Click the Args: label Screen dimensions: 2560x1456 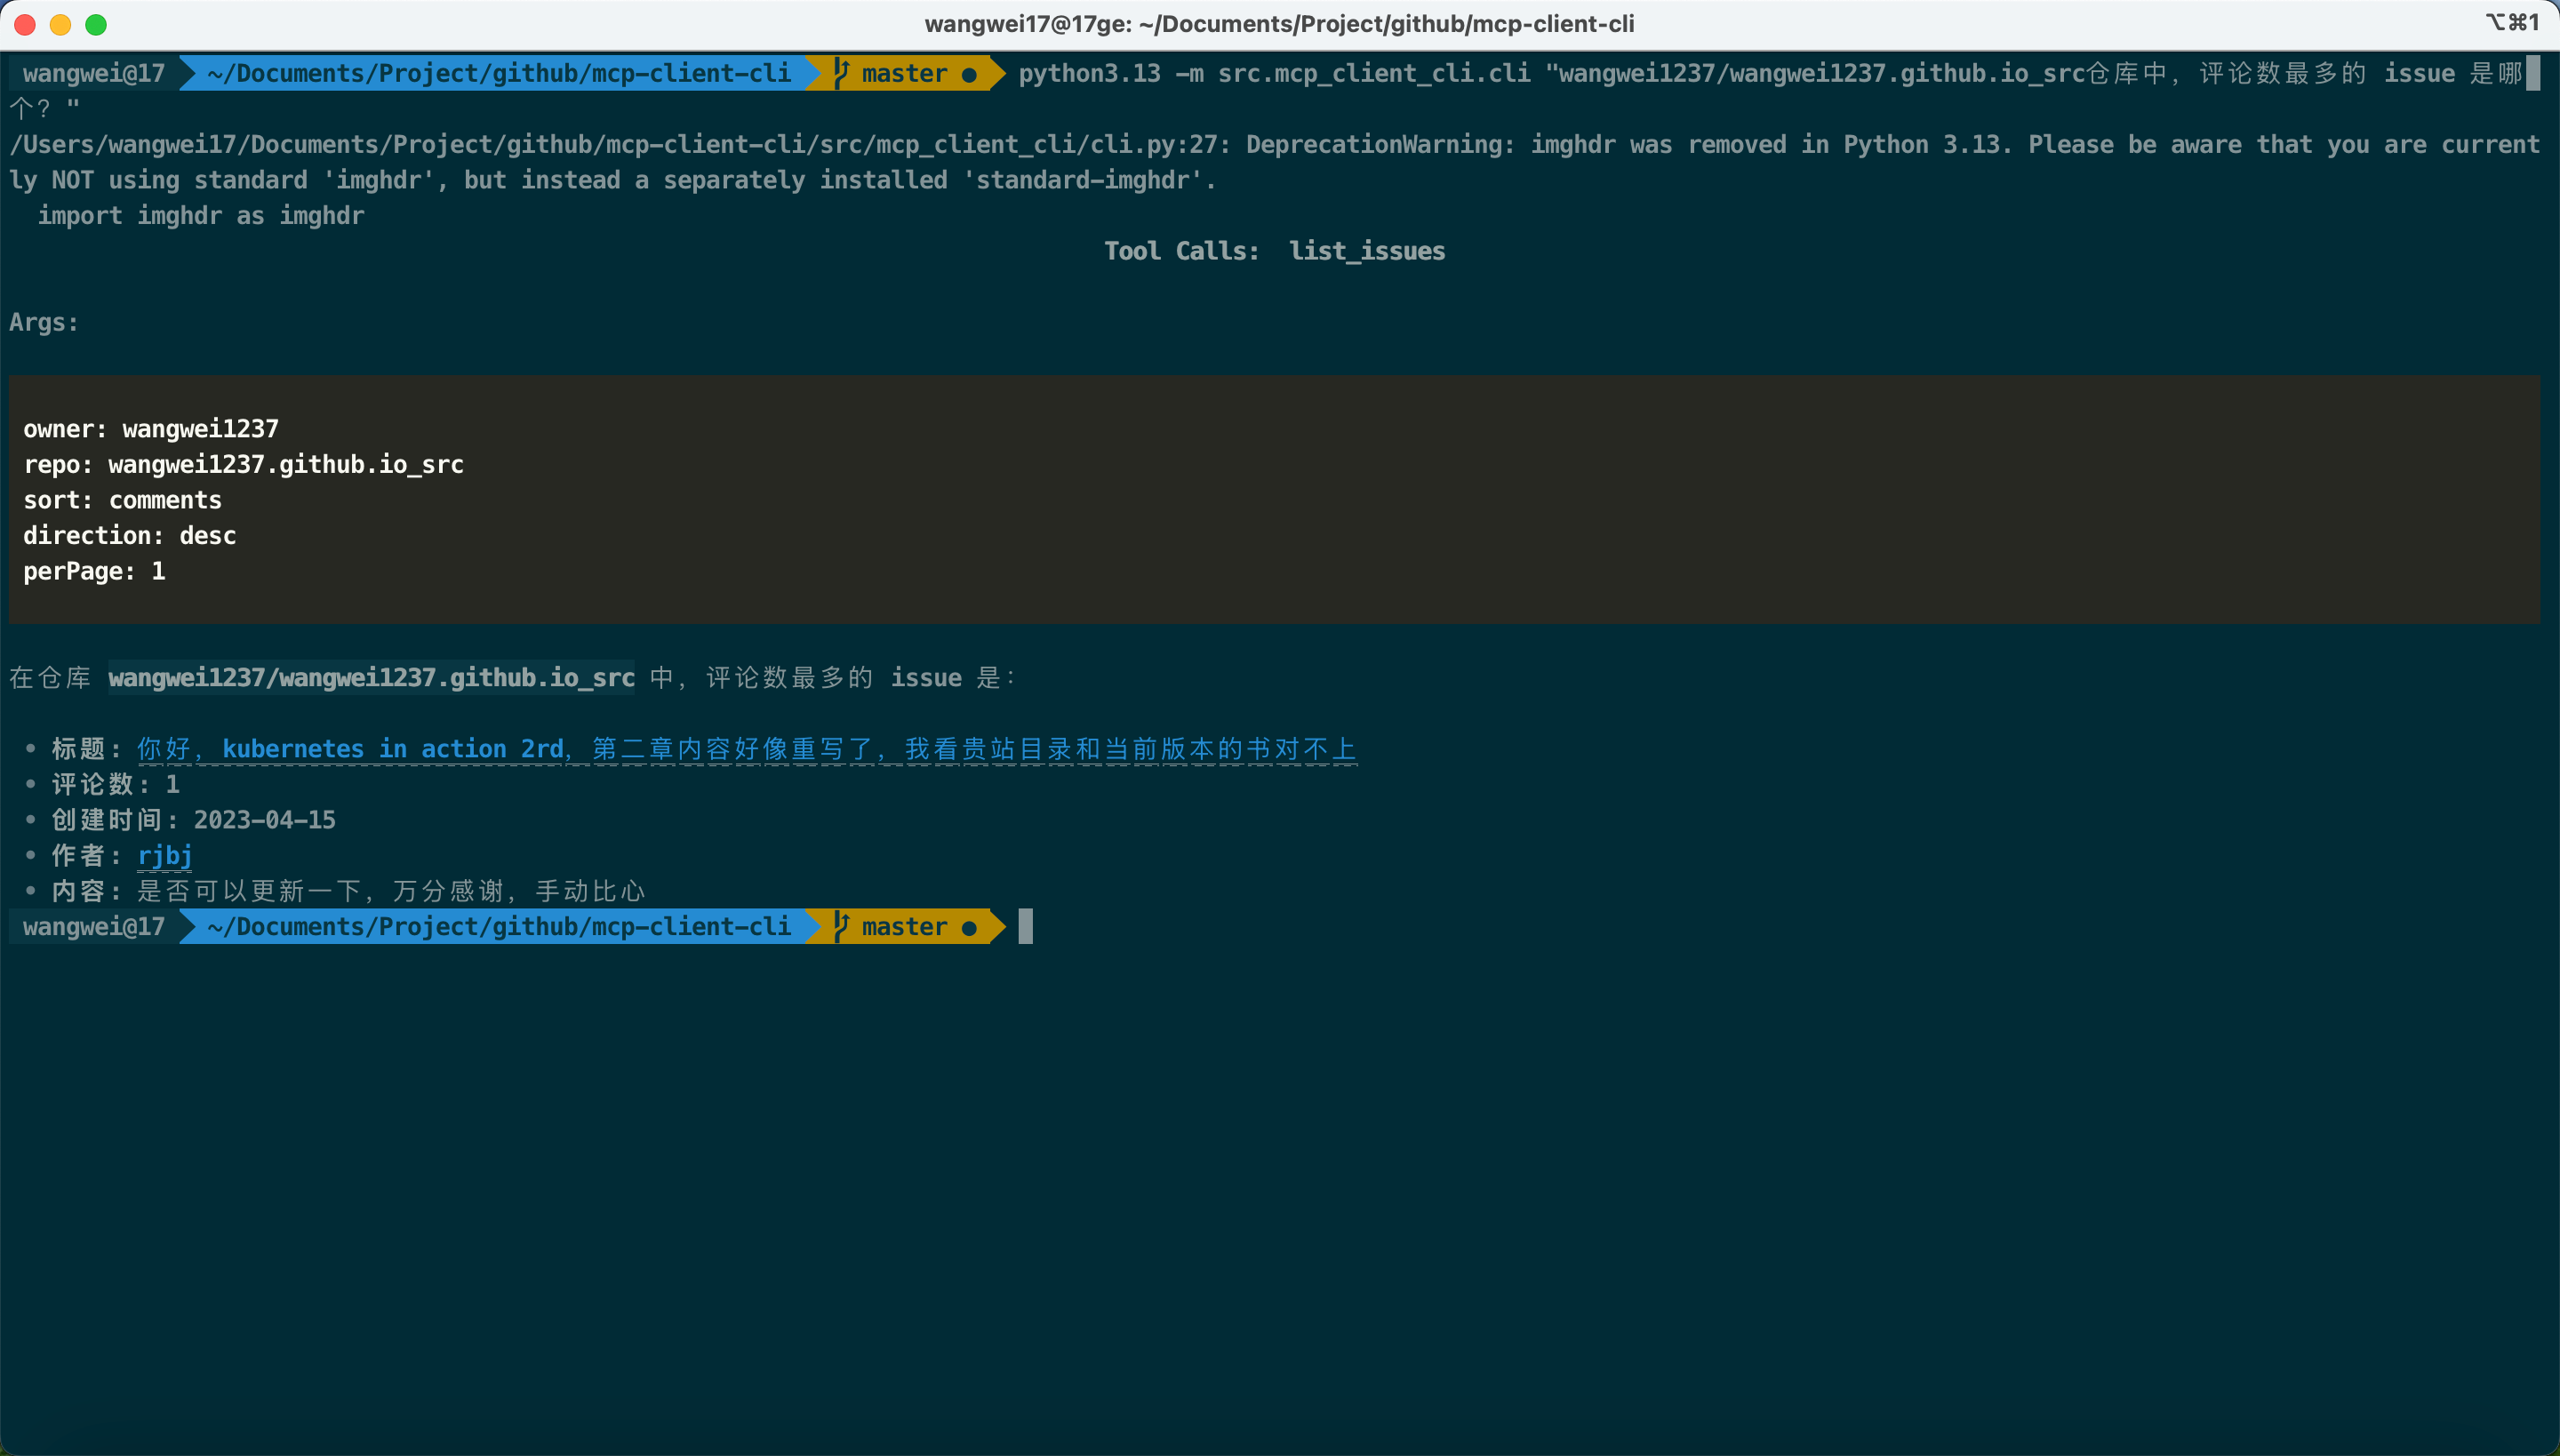44,322
